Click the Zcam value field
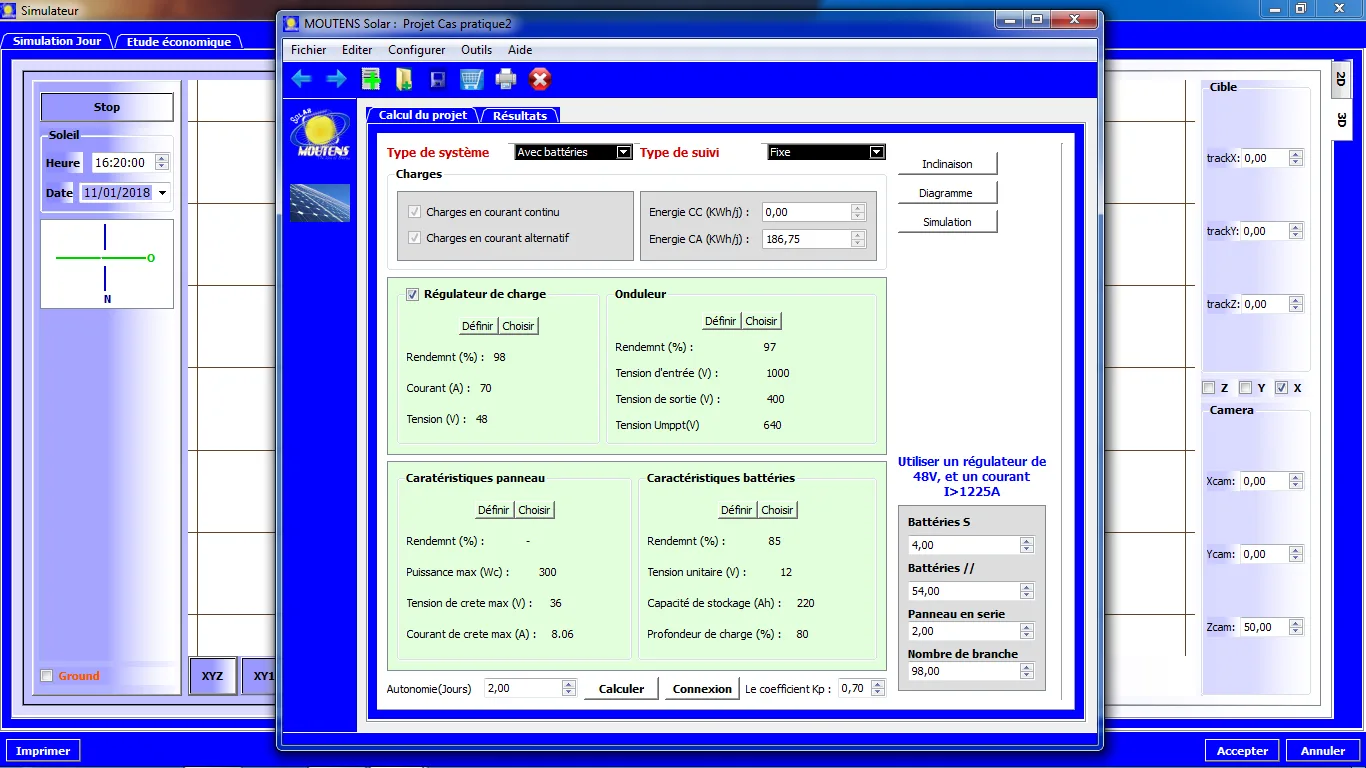 [1264, 627]
